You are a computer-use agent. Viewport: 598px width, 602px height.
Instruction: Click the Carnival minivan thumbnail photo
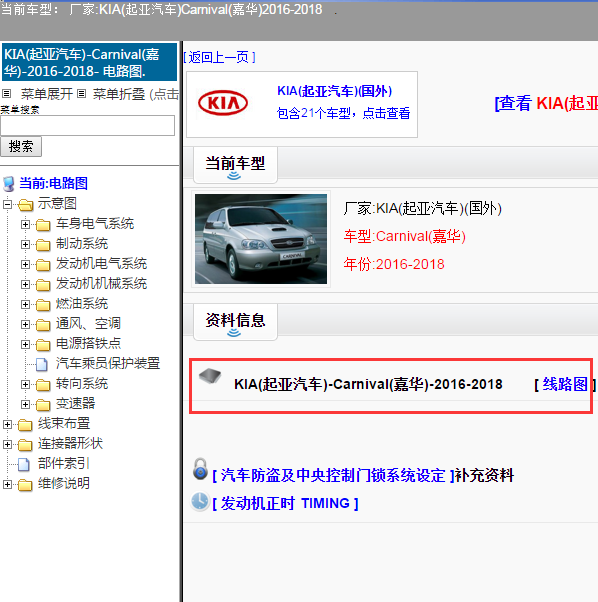click(x=261, y=239)
